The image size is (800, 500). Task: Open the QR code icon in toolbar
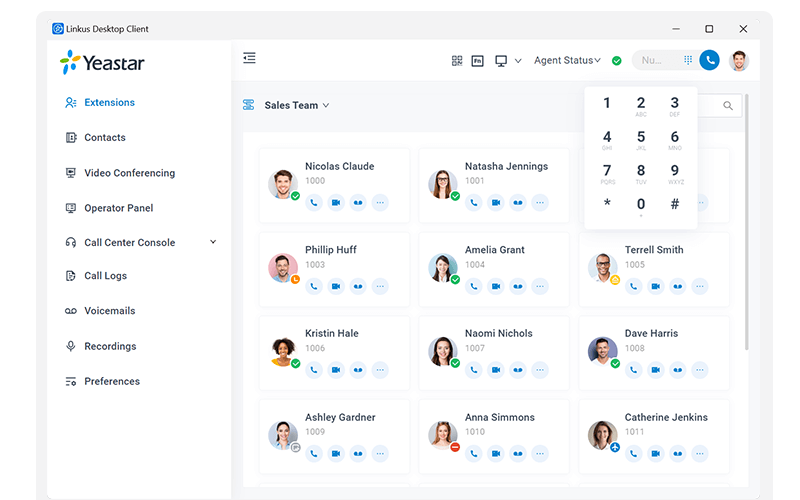[457, 61]
